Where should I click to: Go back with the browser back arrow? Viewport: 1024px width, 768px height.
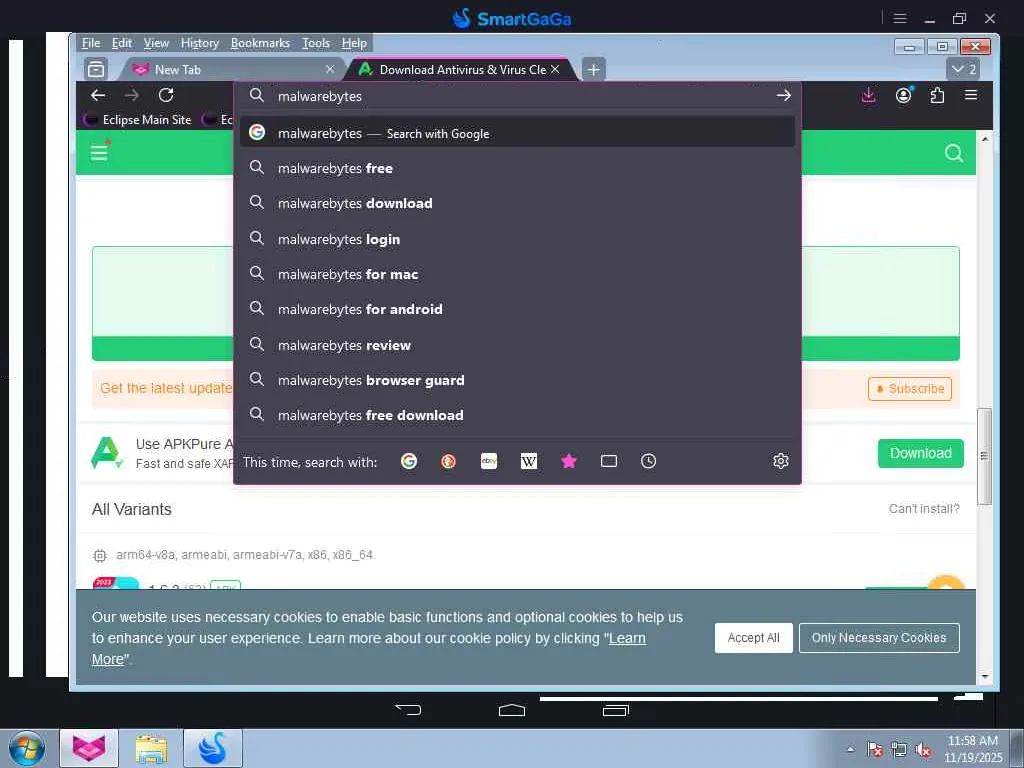98,95
